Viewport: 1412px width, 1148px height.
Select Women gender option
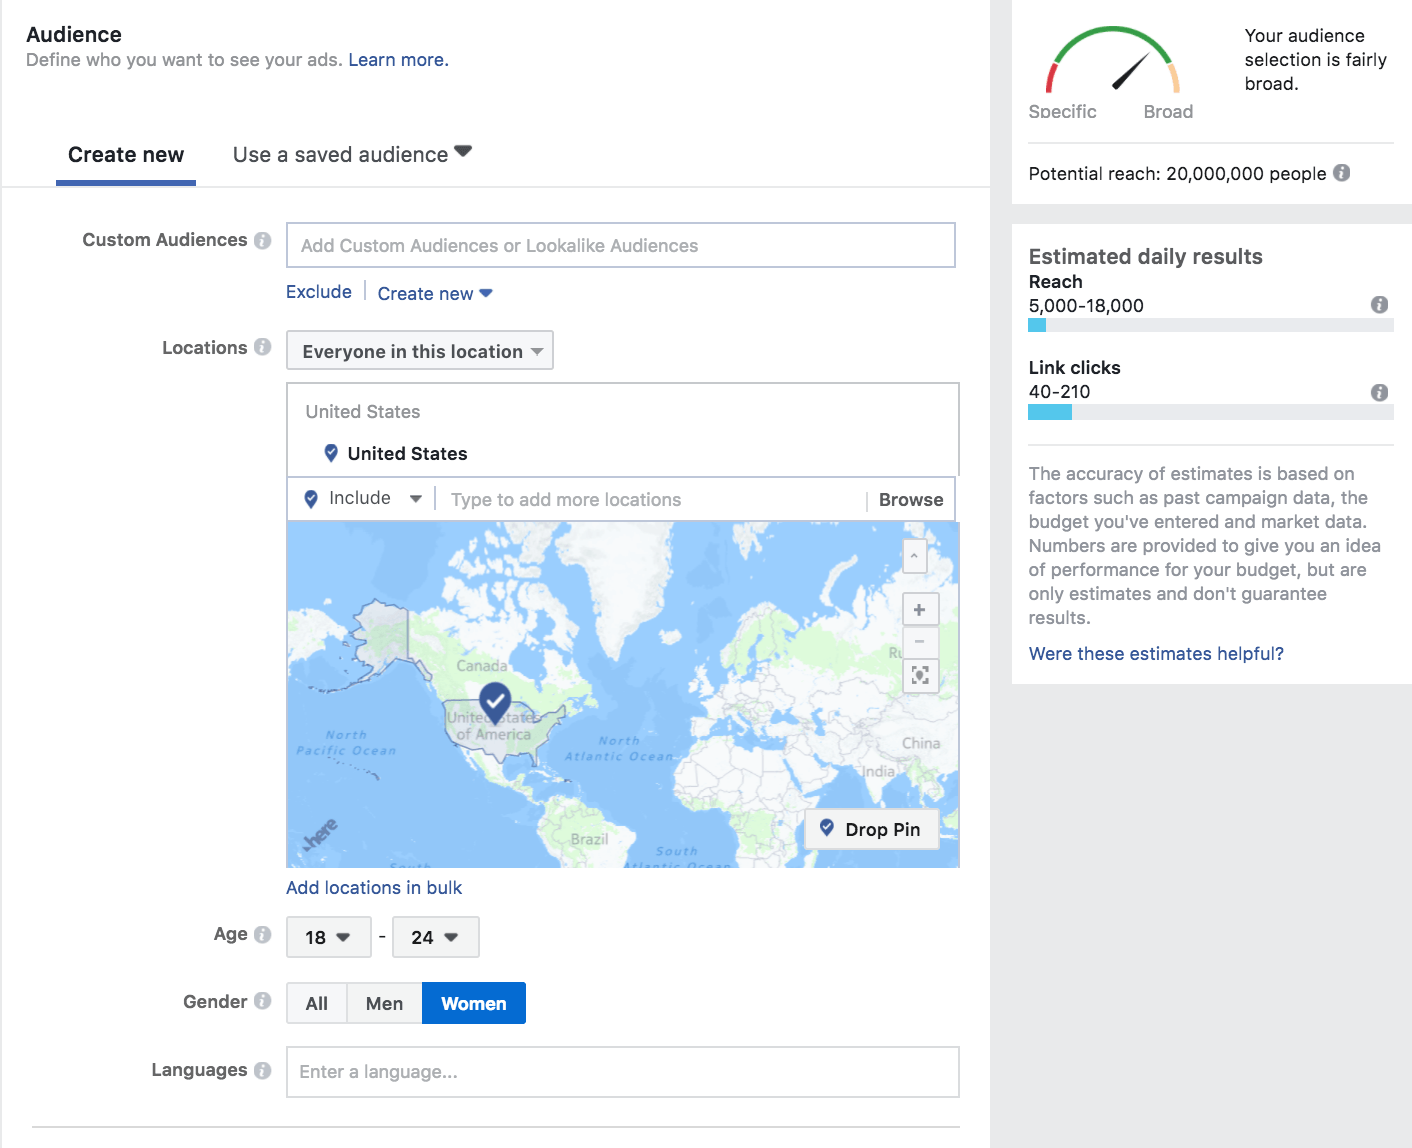pyautogui.click(x=473, y=1003)
